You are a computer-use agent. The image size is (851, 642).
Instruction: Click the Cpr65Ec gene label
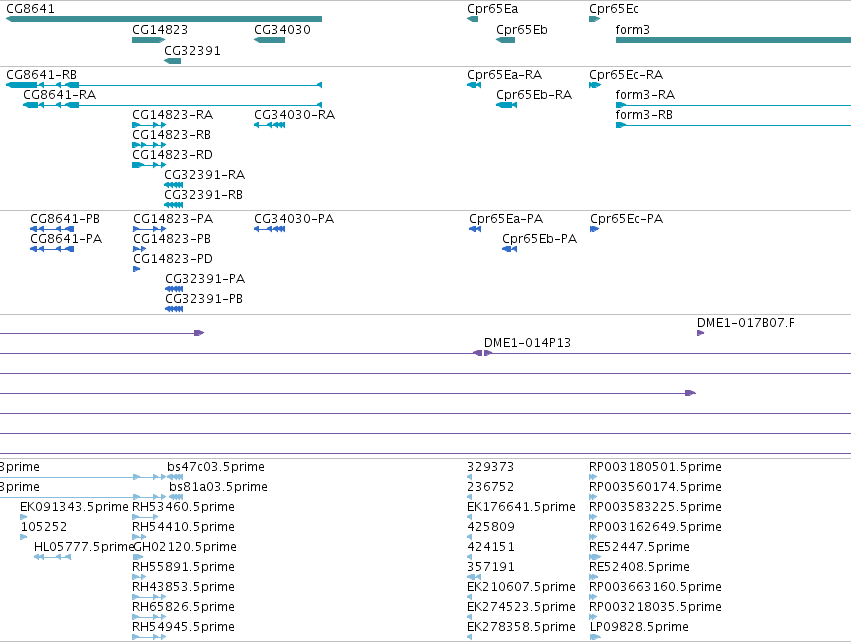614,9
